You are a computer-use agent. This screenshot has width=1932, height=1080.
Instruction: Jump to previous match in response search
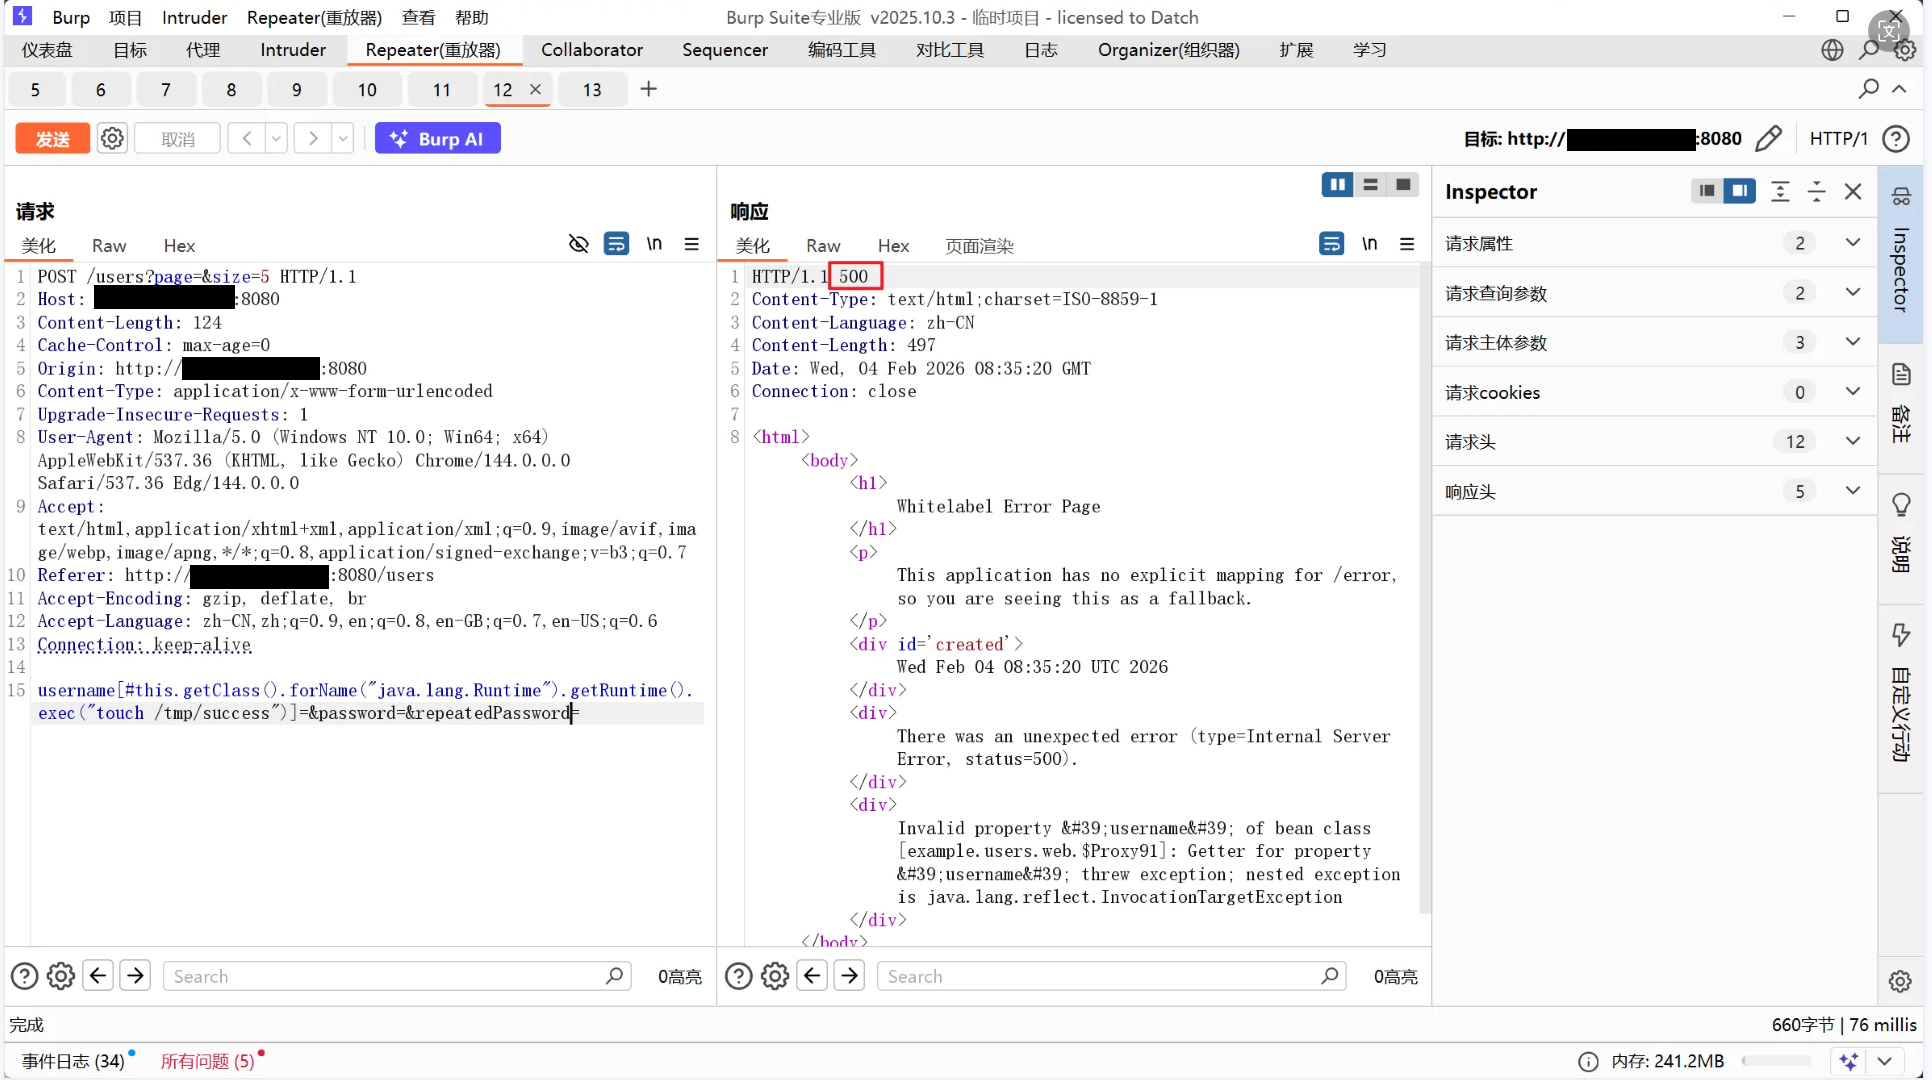tap(813, 975)
